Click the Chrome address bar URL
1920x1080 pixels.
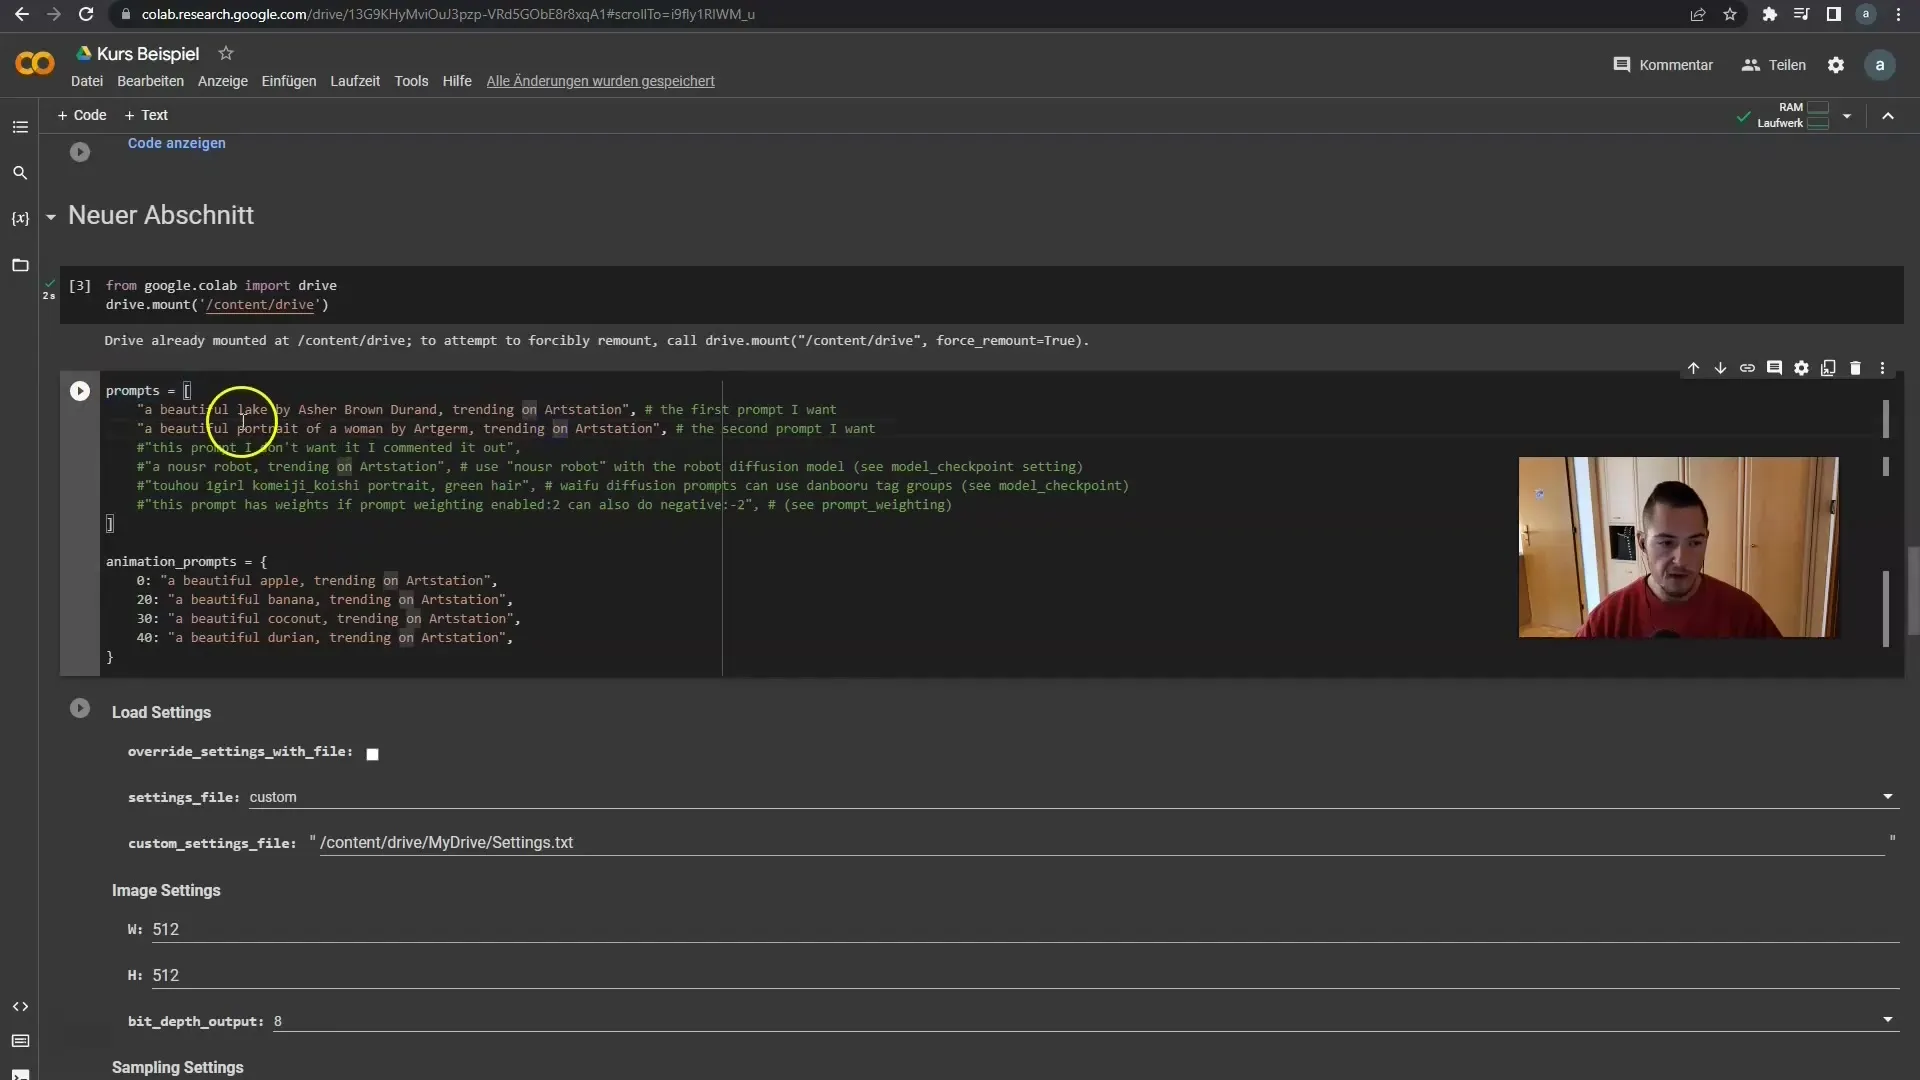[448, 14]
